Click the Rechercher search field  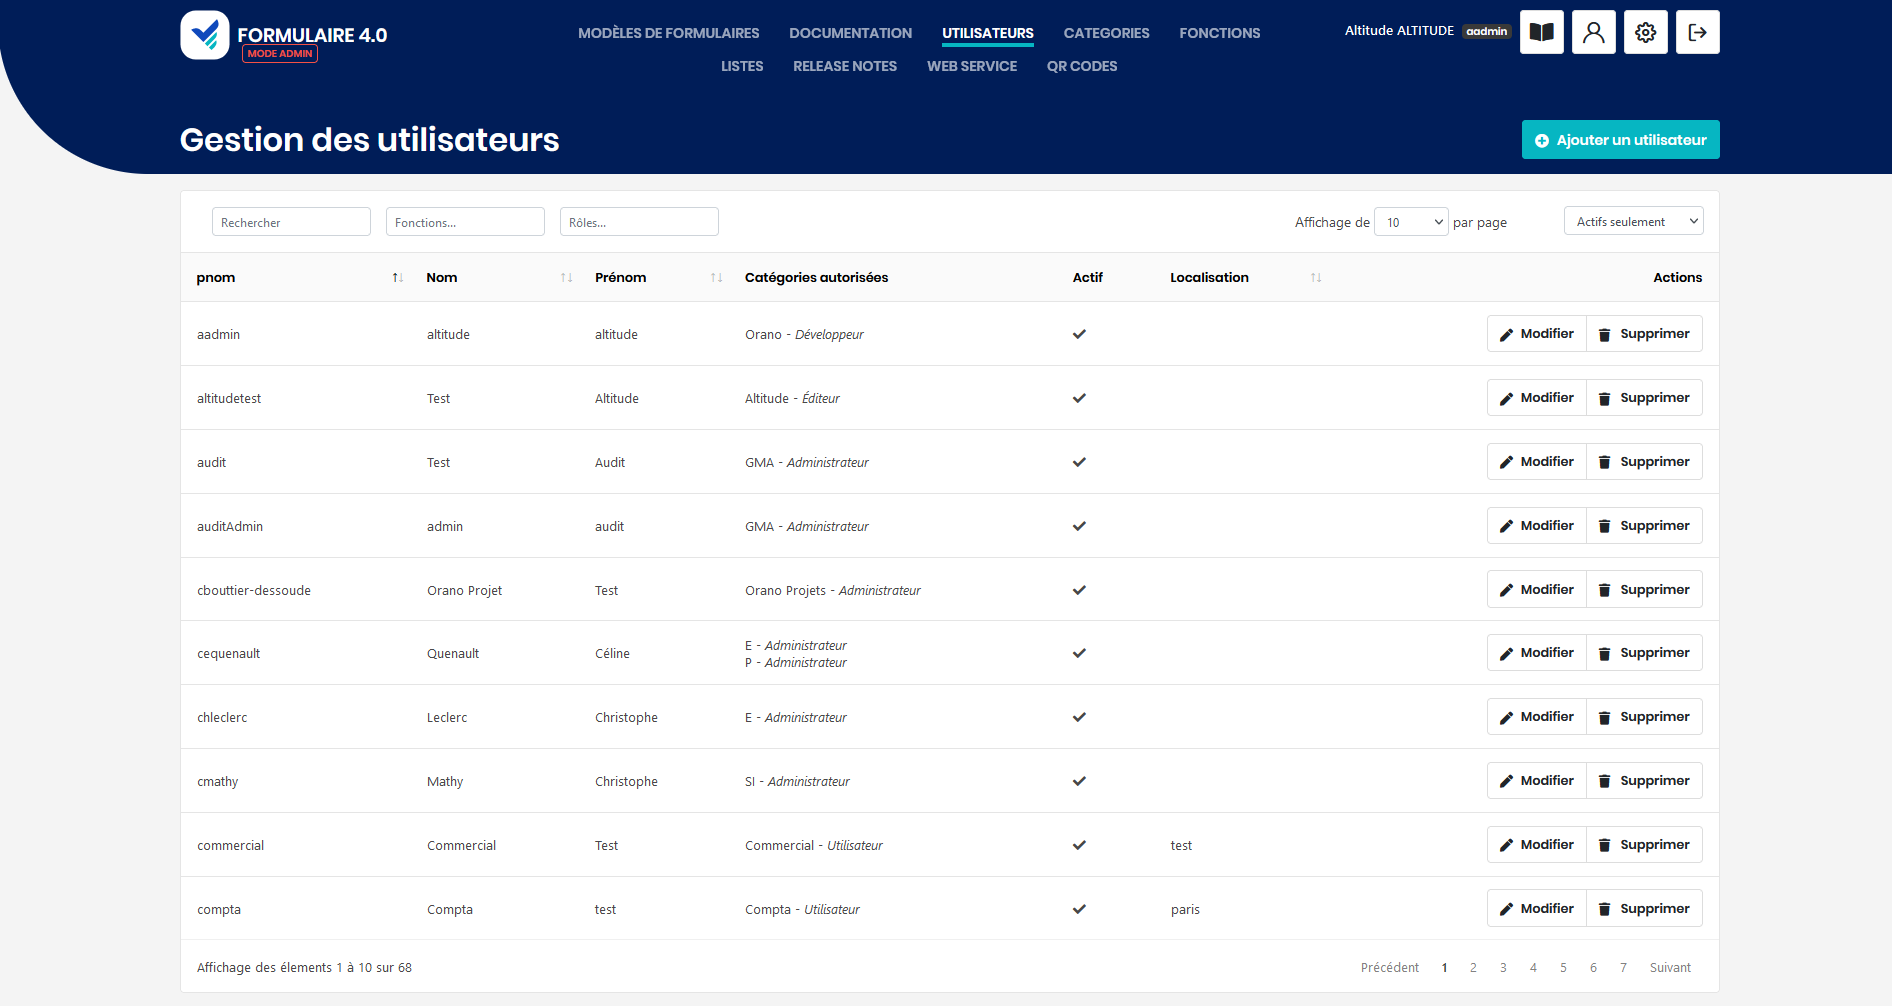(291, 222)
